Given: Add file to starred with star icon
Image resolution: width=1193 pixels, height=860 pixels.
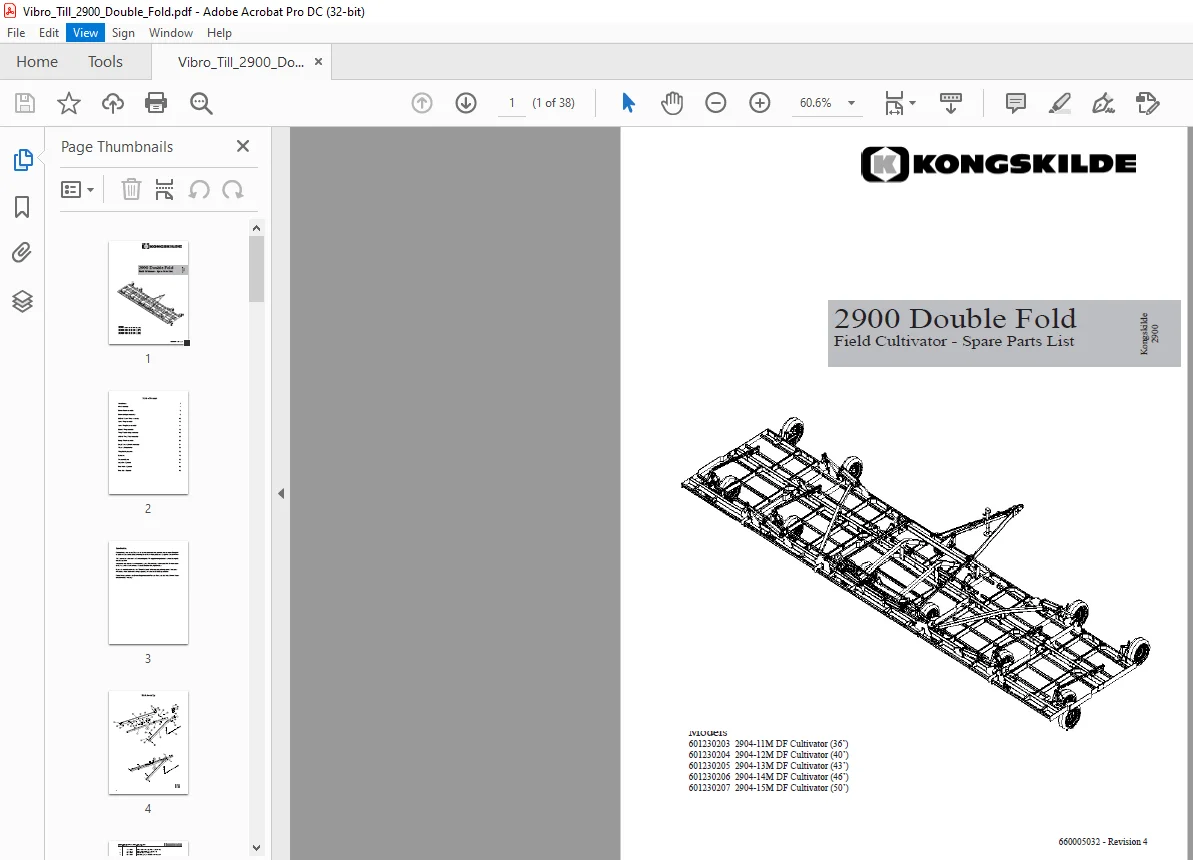Looking at the screenshot, I should pos(69,103).
